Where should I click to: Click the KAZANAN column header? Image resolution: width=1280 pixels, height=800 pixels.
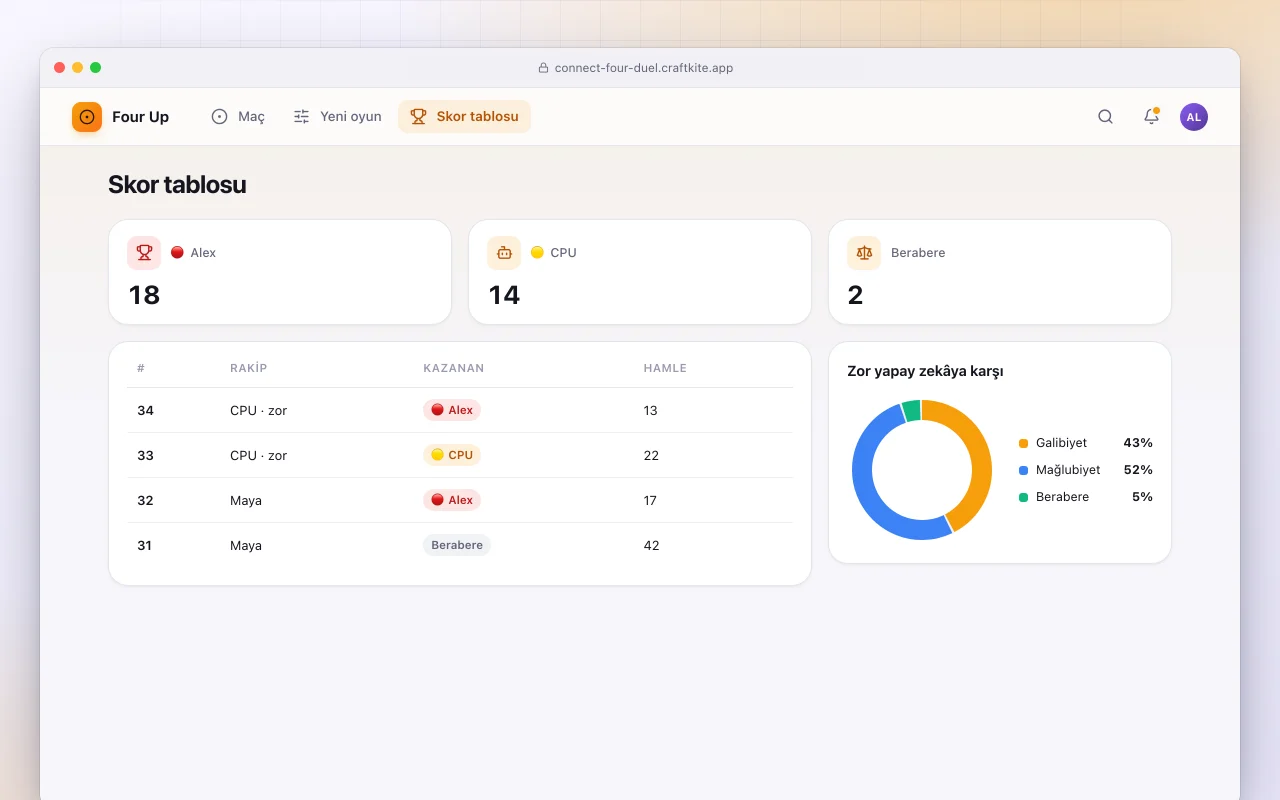tap(454, 368)
